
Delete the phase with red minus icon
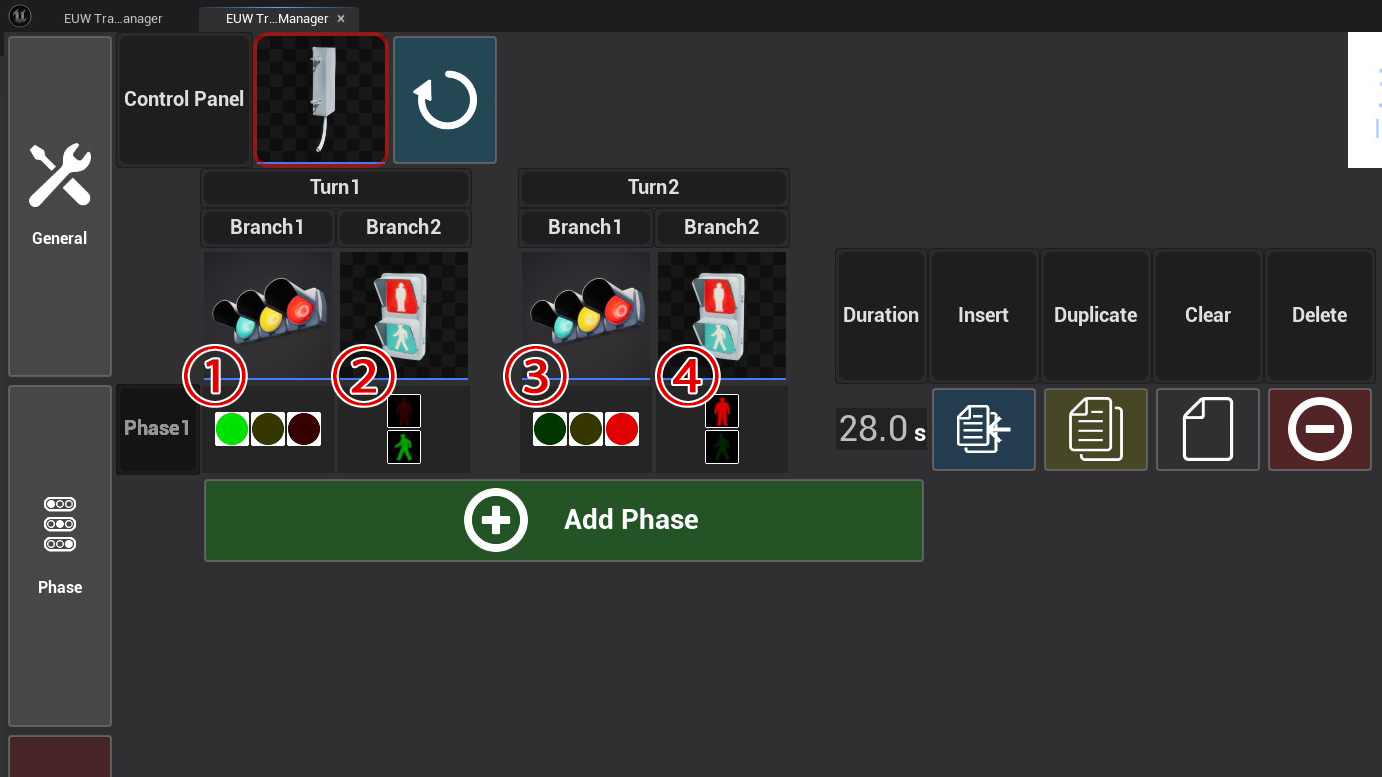pos(1319,429)
